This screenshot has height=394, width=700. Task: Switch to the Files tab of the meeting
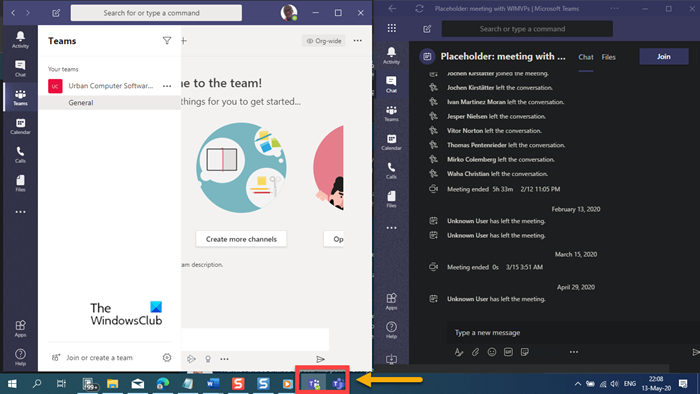coord(608,57)
